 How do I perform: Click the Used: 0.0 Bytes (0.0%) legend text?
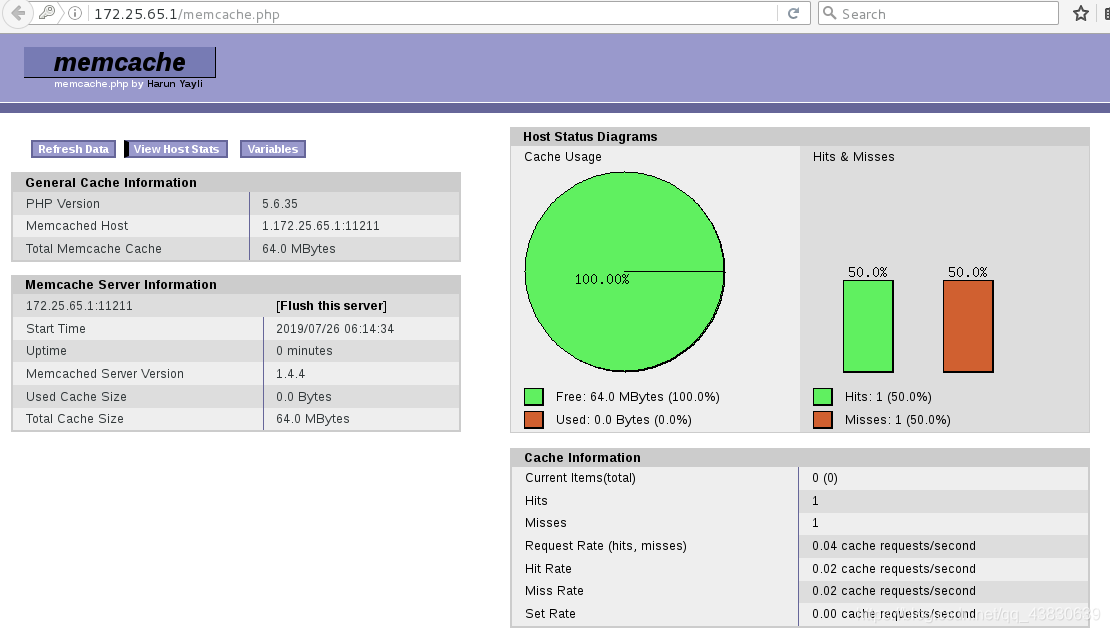pos(624,420)
